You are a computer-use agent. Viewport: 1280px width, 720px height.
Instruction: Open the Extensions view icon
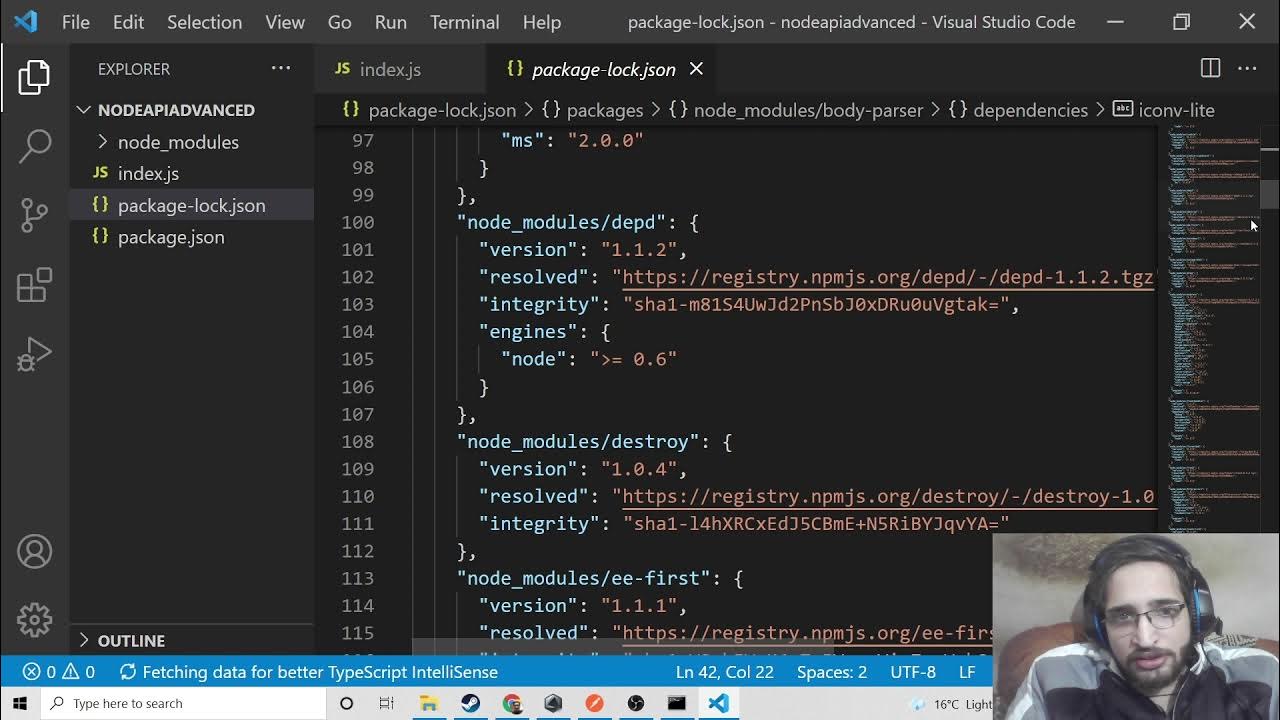coord(34,285)
